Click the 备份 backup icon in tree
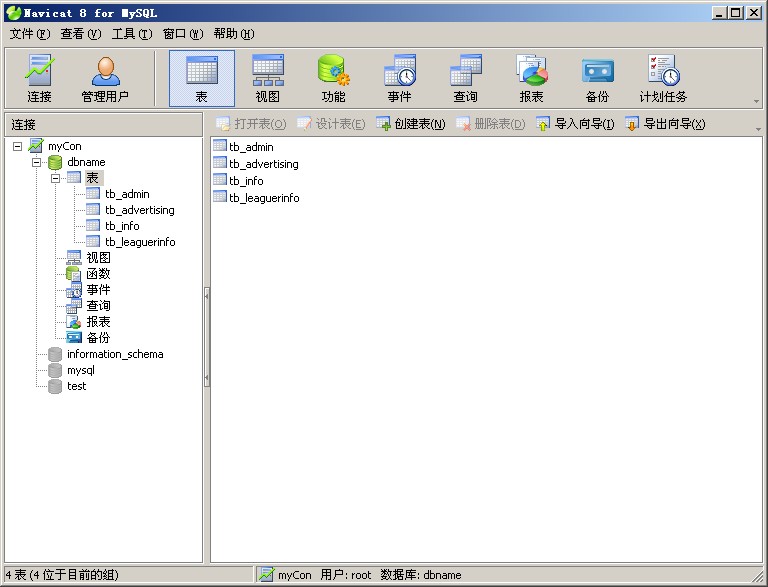 click(74, 338)
